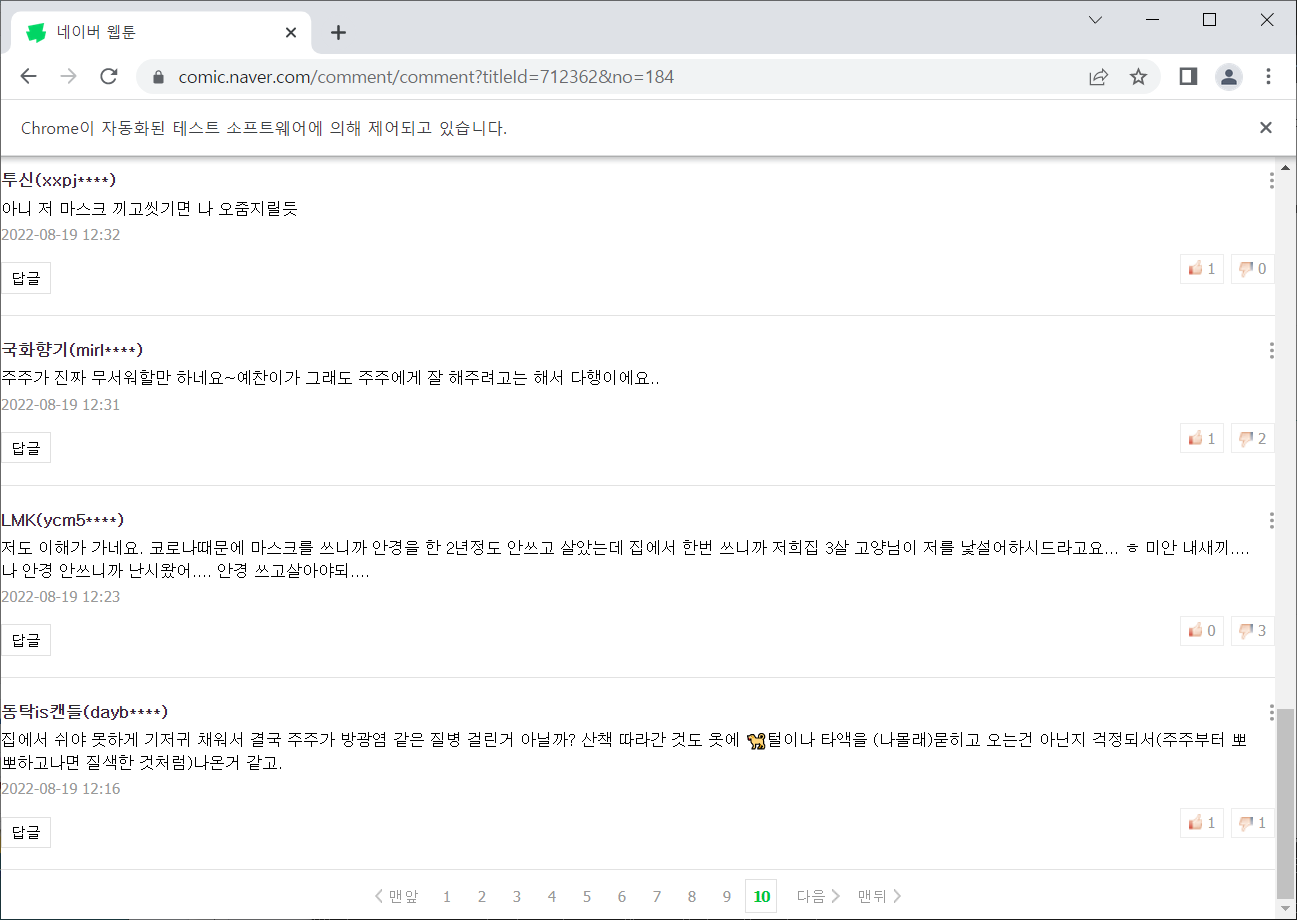
Task: Bookmark this page with the star icon
Action: click(1138, 77)
